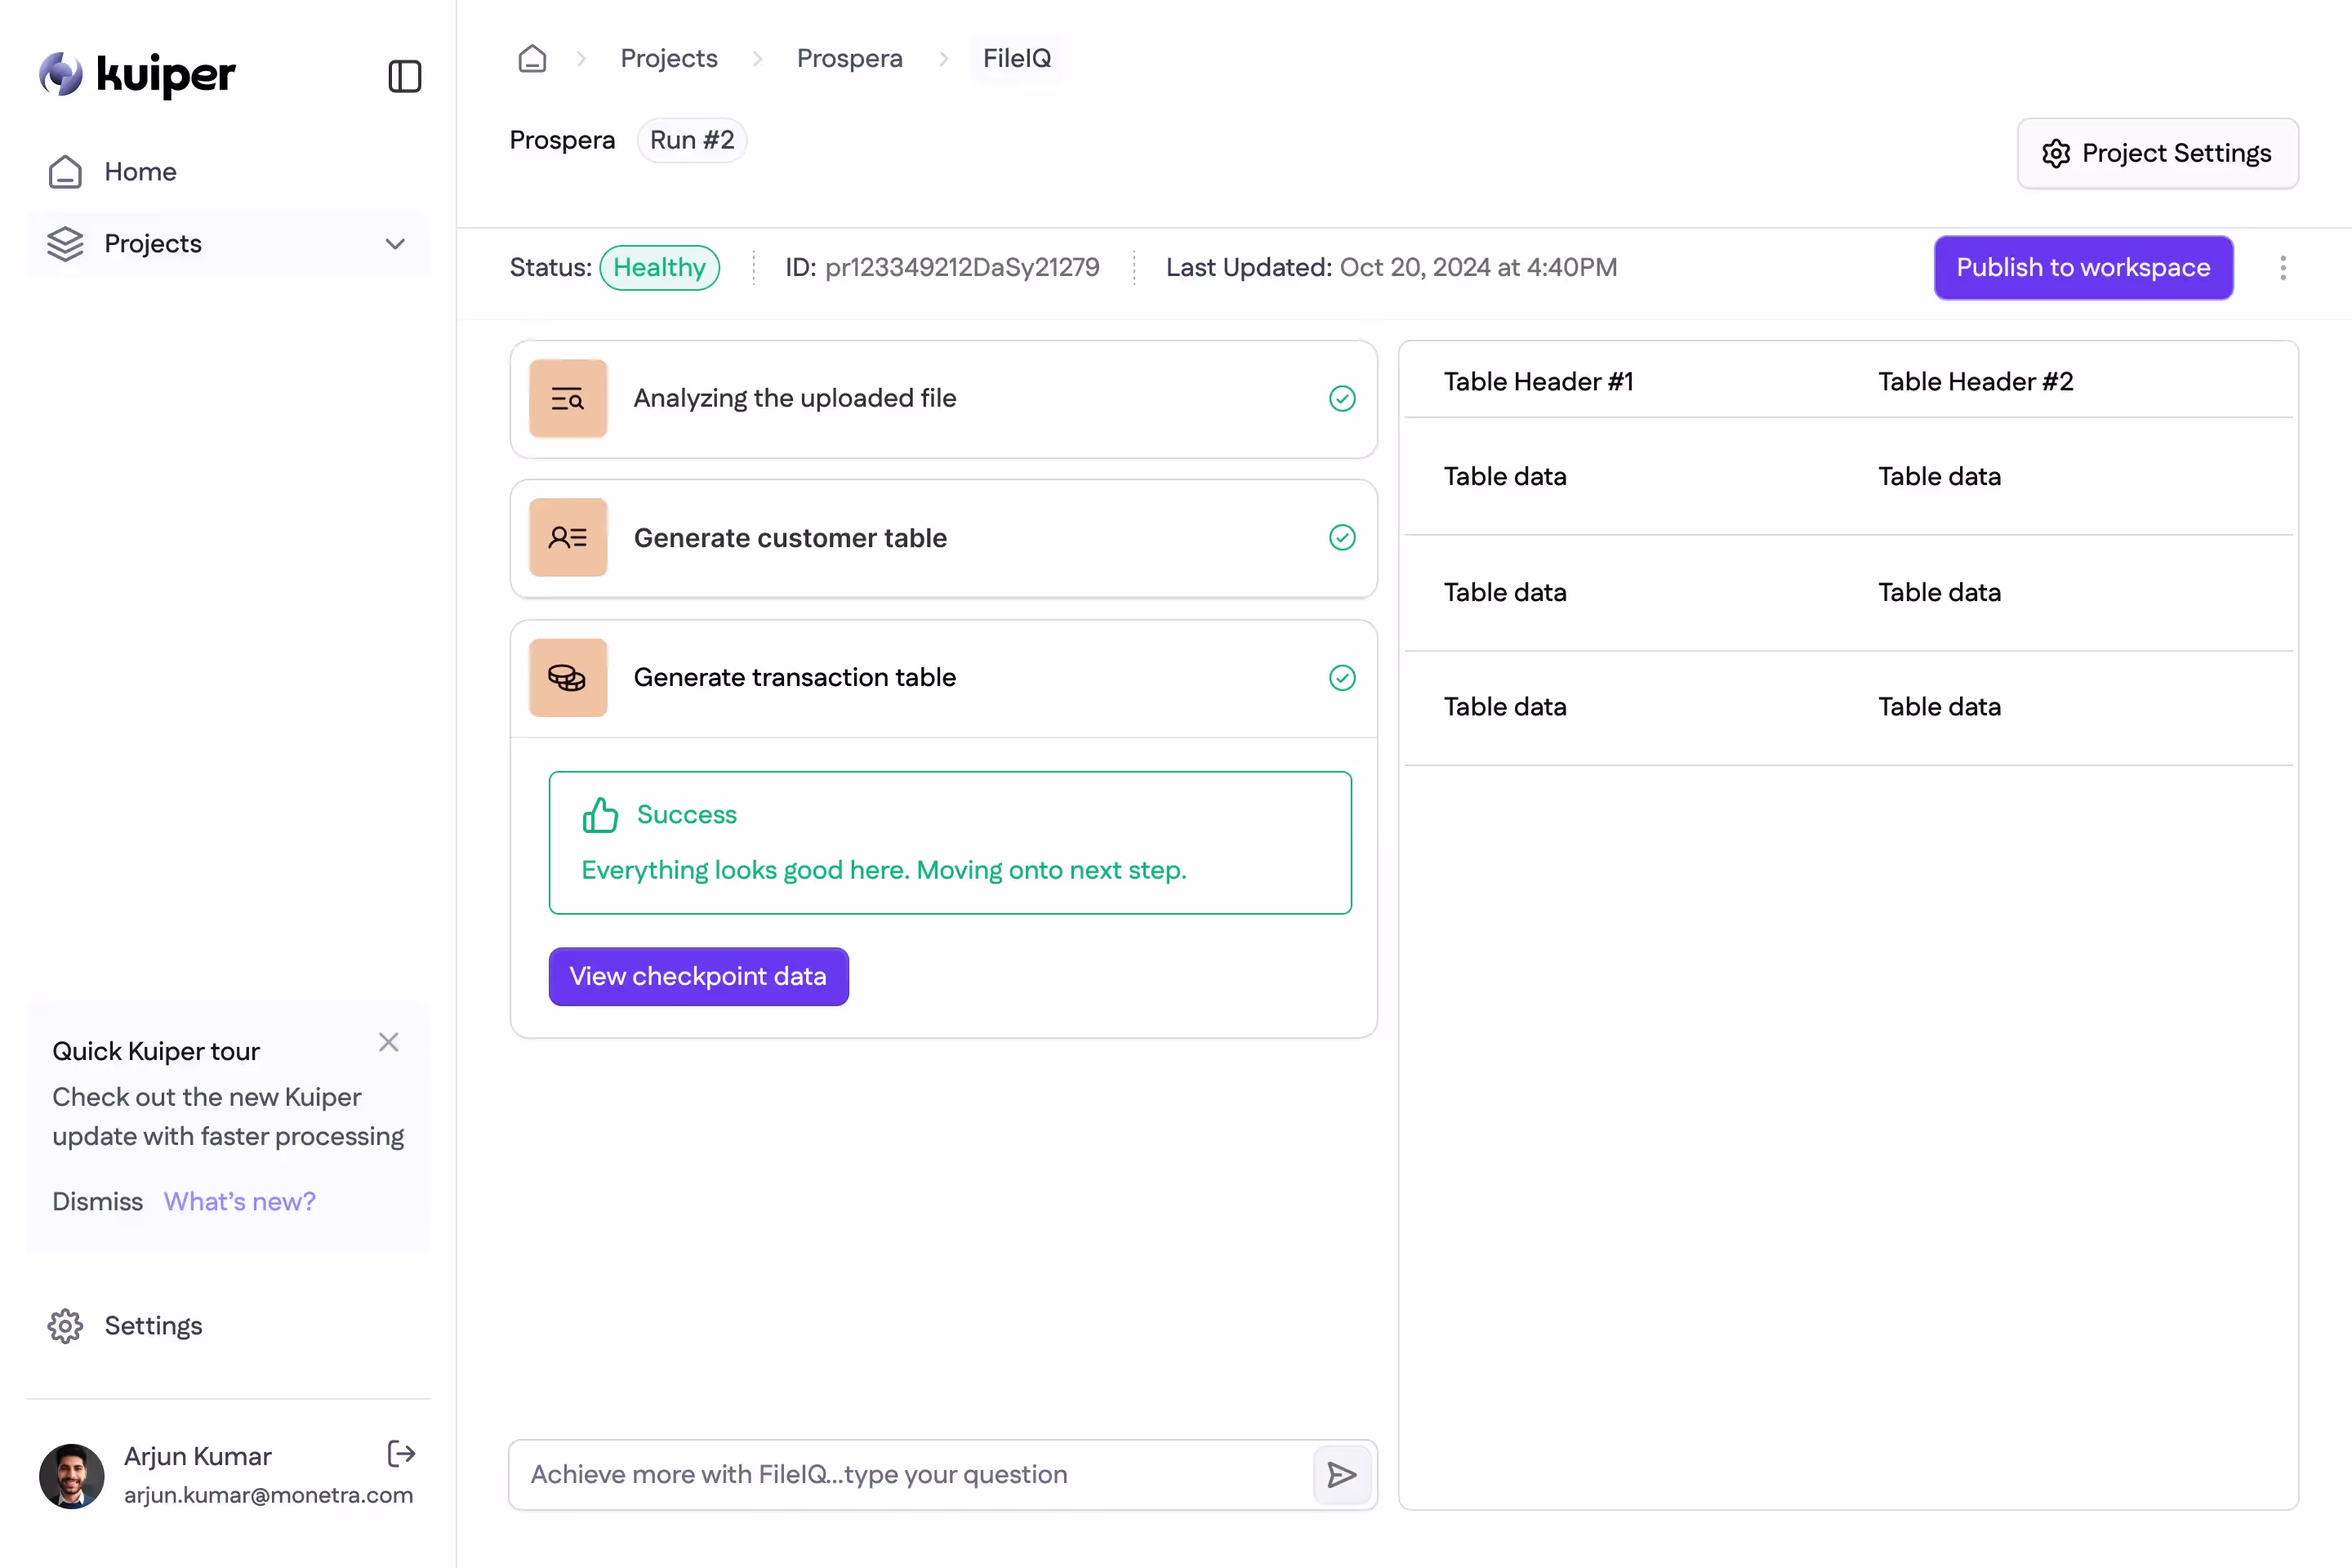2352x1568 pixels.
Task: Collapse the Generate transaction table step
Action: tap(794, 678)
